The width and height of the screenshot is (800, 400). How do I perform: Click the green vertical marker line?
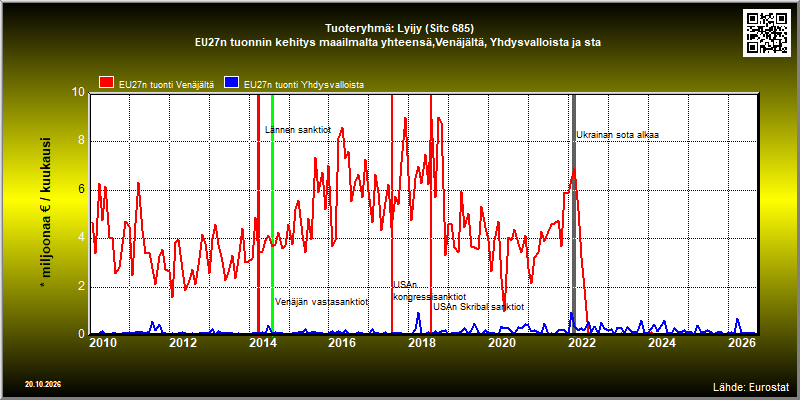click(x=272, y=214)
